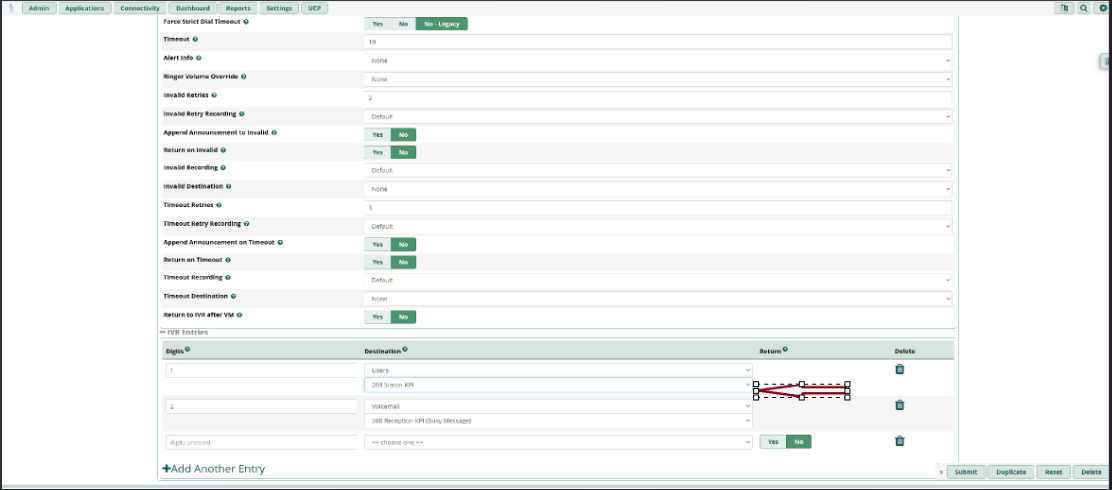Click help icon next to Destination column header
The image size is (1112, 490).
click(405, 349)
